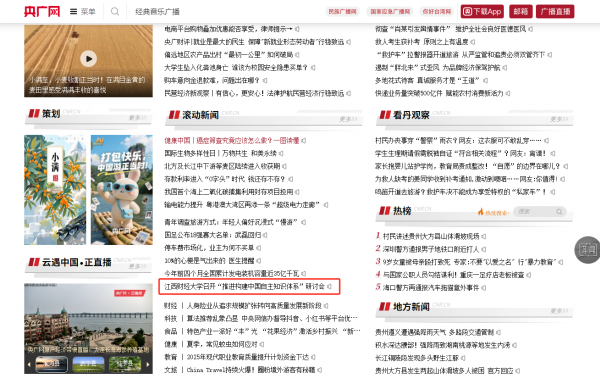Open the 财经 category label

click(171, 306)
